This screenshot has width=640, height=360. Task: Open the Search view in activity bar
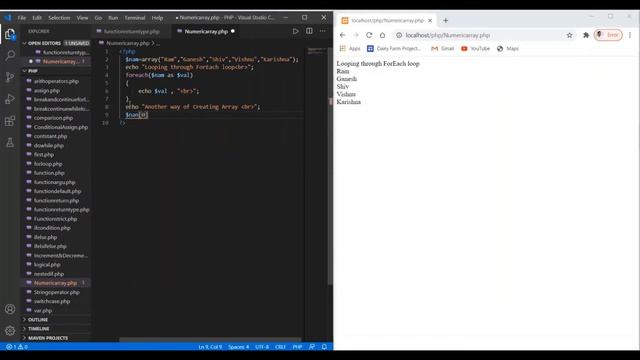click(x=10, y=55)
